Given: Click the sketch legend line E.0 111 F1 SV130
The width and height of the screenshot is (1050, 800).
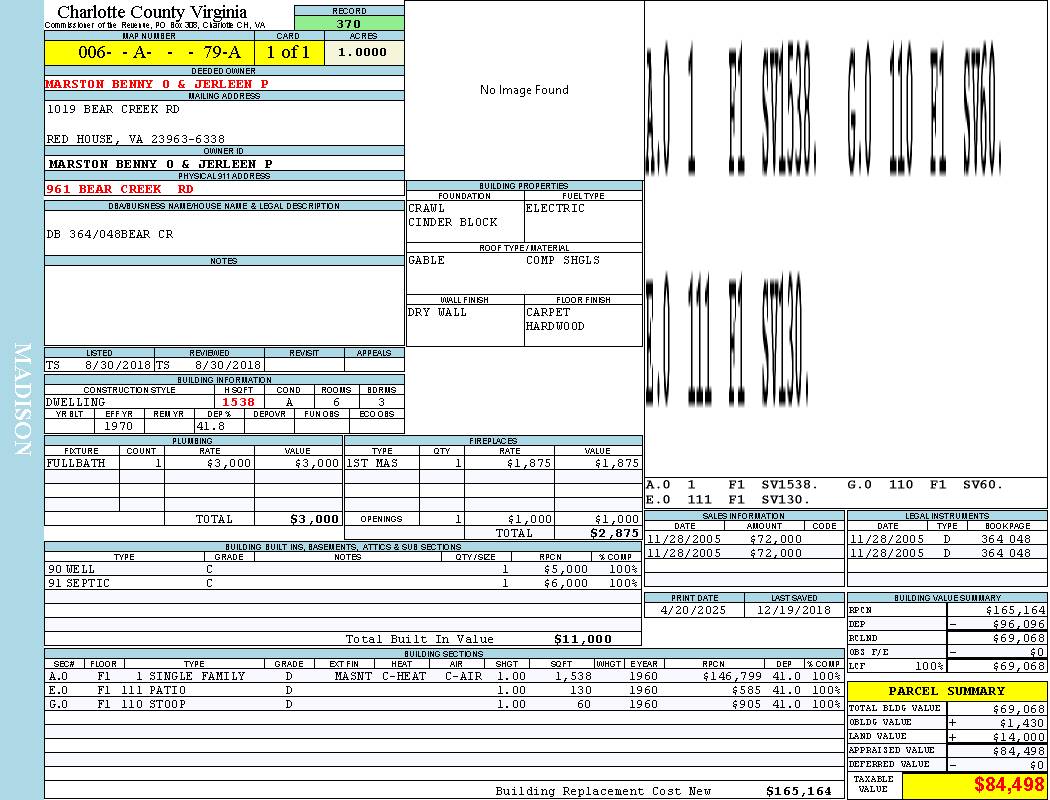Looking at the screenshot, I should click(728, 500).
